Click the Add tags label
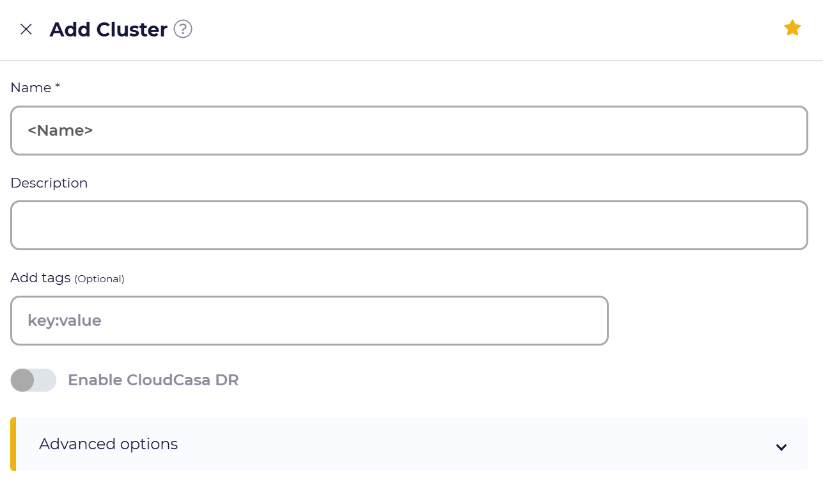This screenshot has width=823, height=487. [x=40, y=278]
